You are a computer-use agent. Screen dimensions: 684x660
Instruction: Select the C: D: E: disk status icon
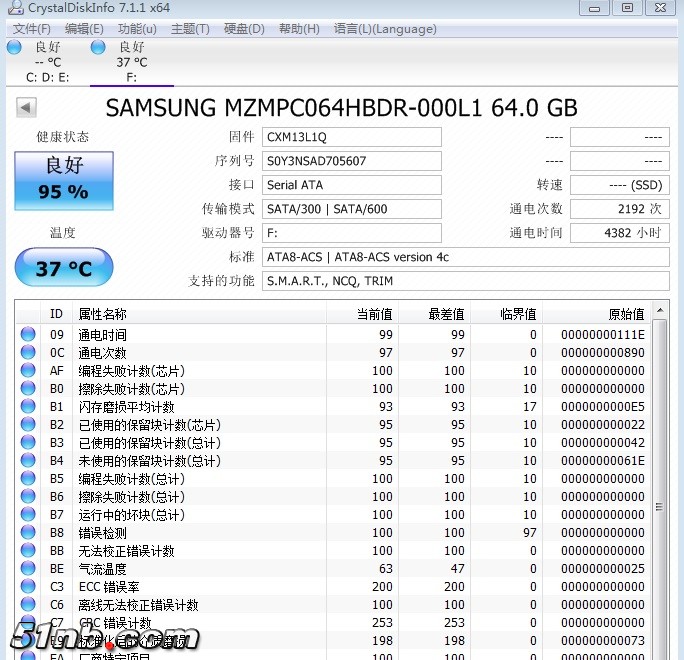pyautogui.click(x=14, y=47)
